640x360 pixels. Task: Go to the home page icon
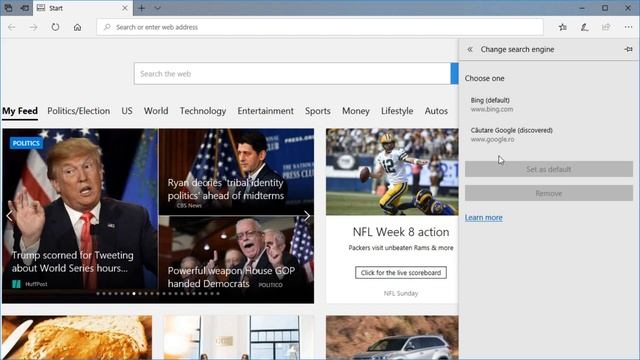click(77, 27)
